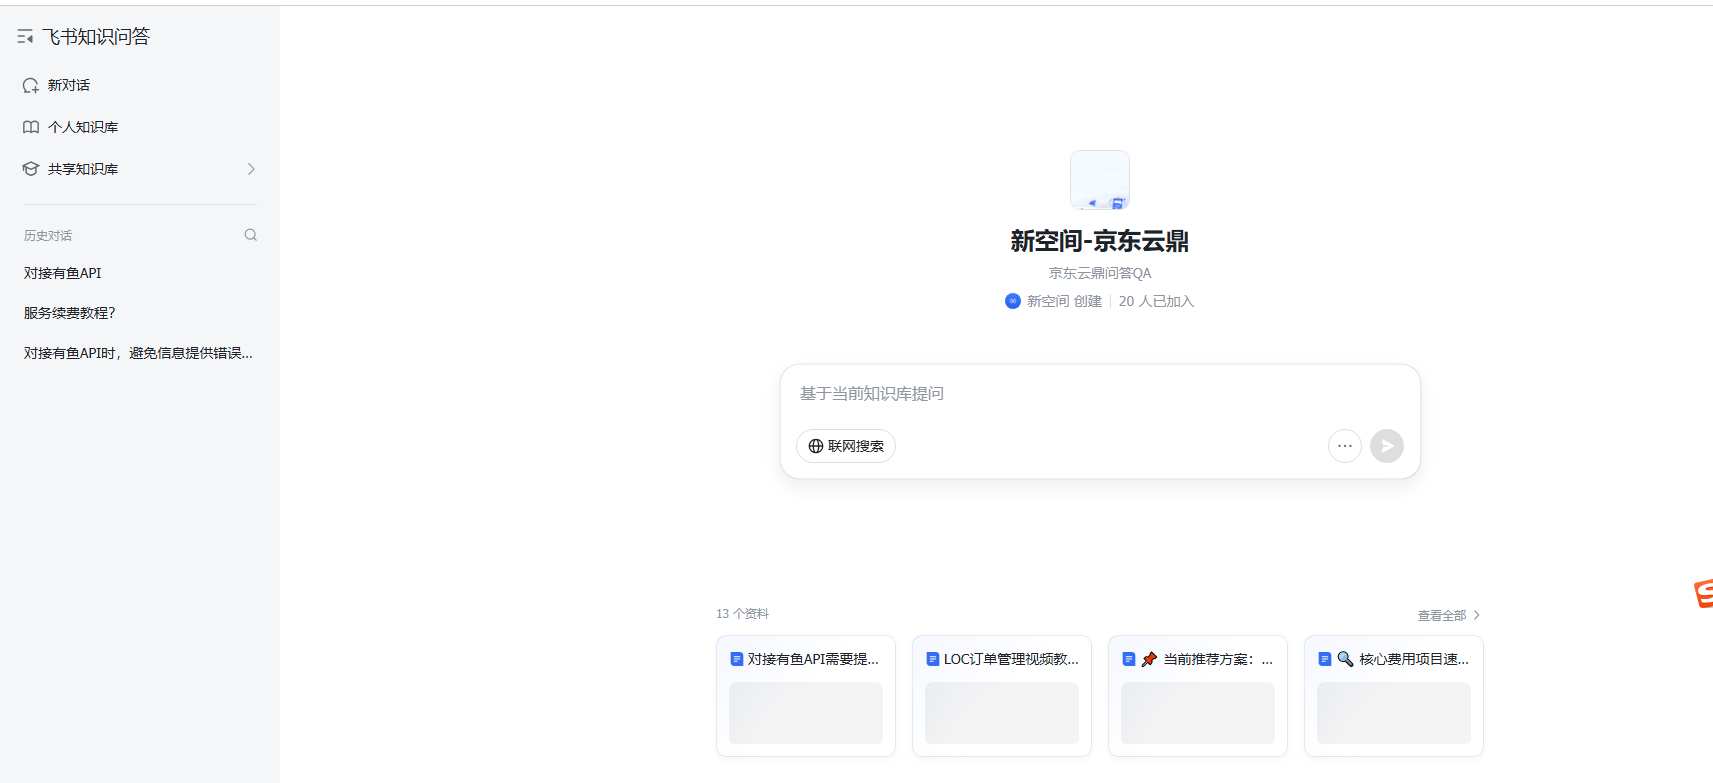Screen dimensions: 1713x783
Task: Click the 20 人已加入 member count
Action: coord(1156,301)
